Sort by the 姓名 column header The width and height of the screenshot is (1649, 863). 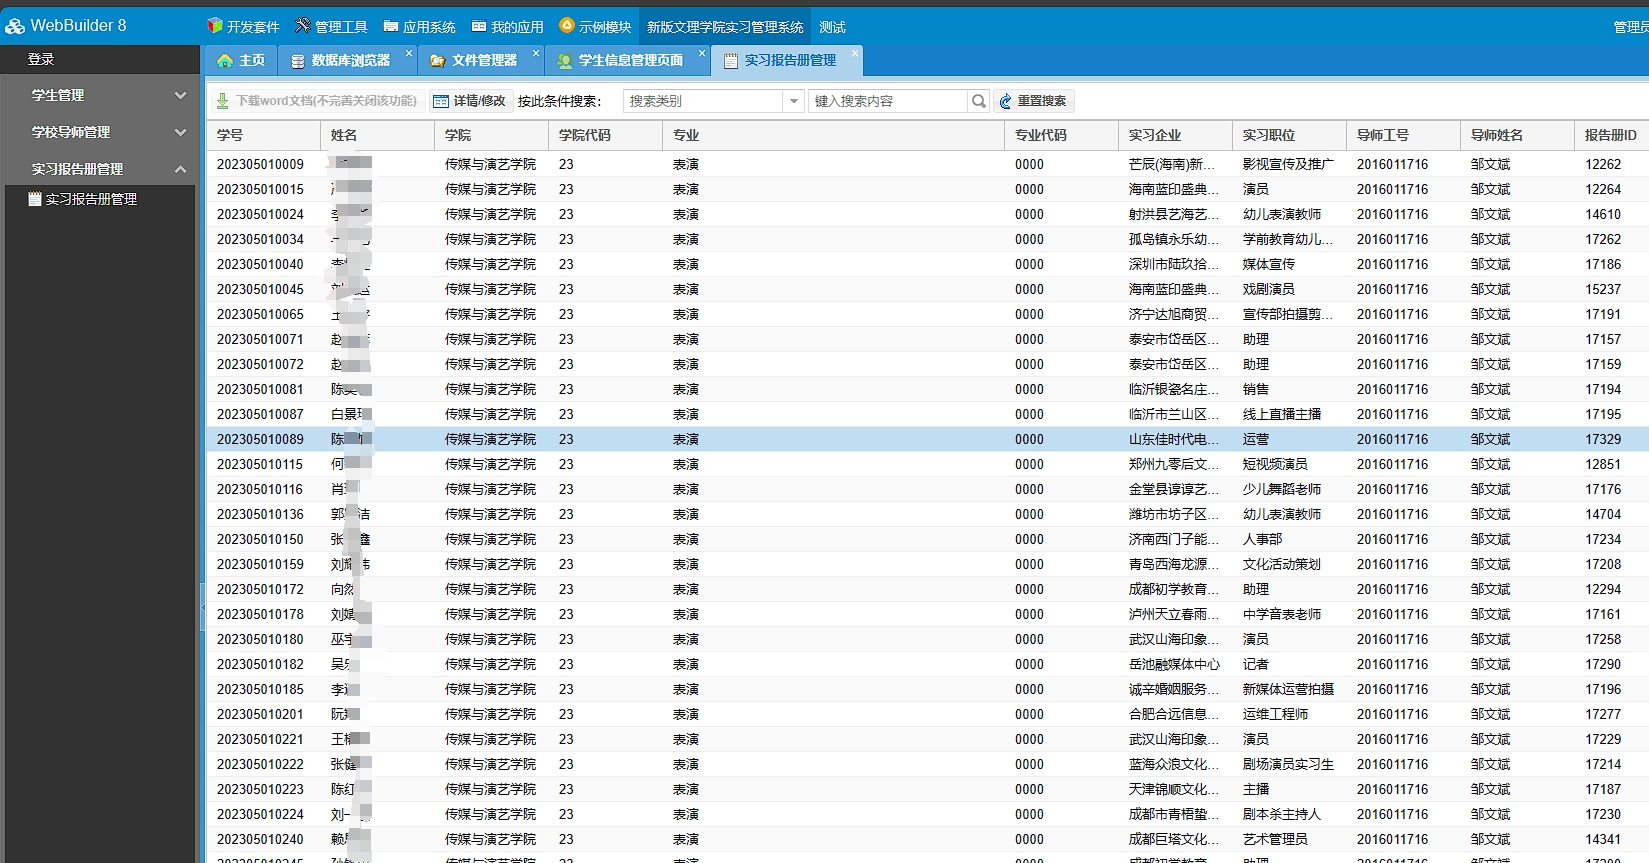[x=377, y=135]
